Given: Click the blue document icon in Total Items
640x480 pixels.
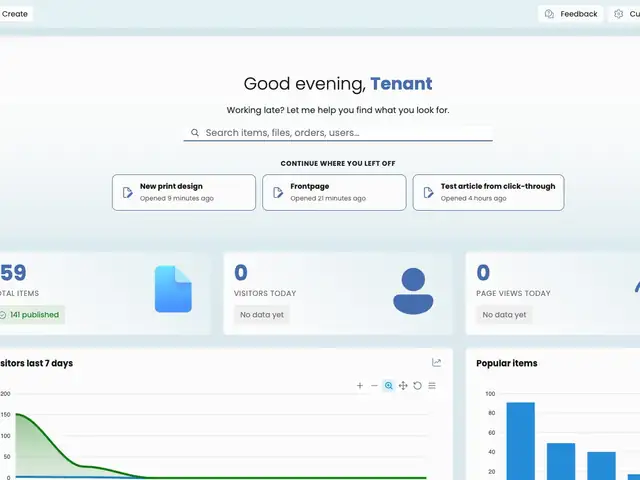Looking at the screenshot, I should coord(173,289).
